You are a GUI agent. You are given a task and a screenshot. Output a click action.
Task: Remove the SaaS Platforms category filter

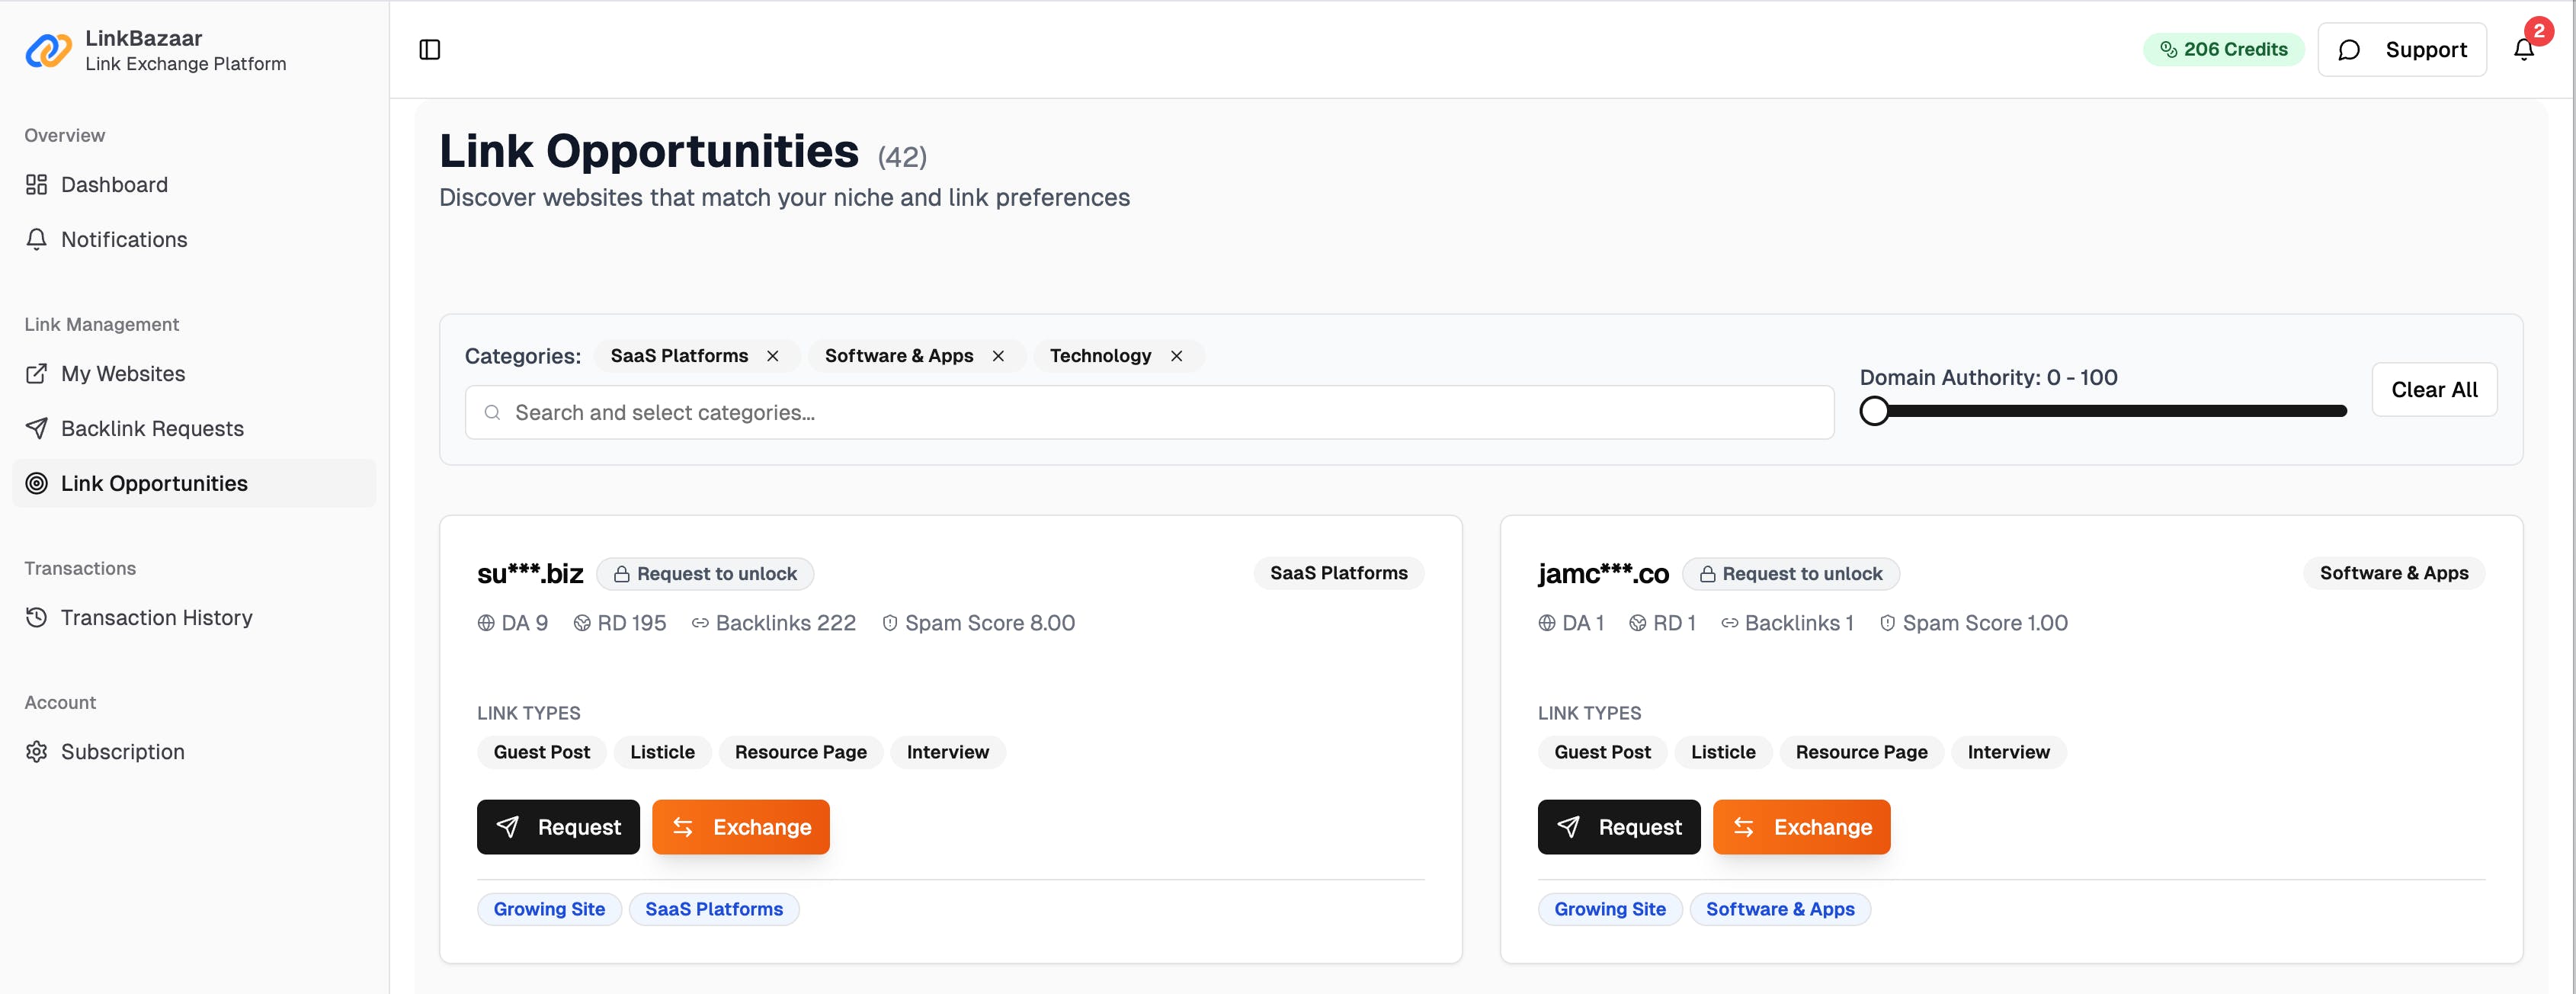773,356
